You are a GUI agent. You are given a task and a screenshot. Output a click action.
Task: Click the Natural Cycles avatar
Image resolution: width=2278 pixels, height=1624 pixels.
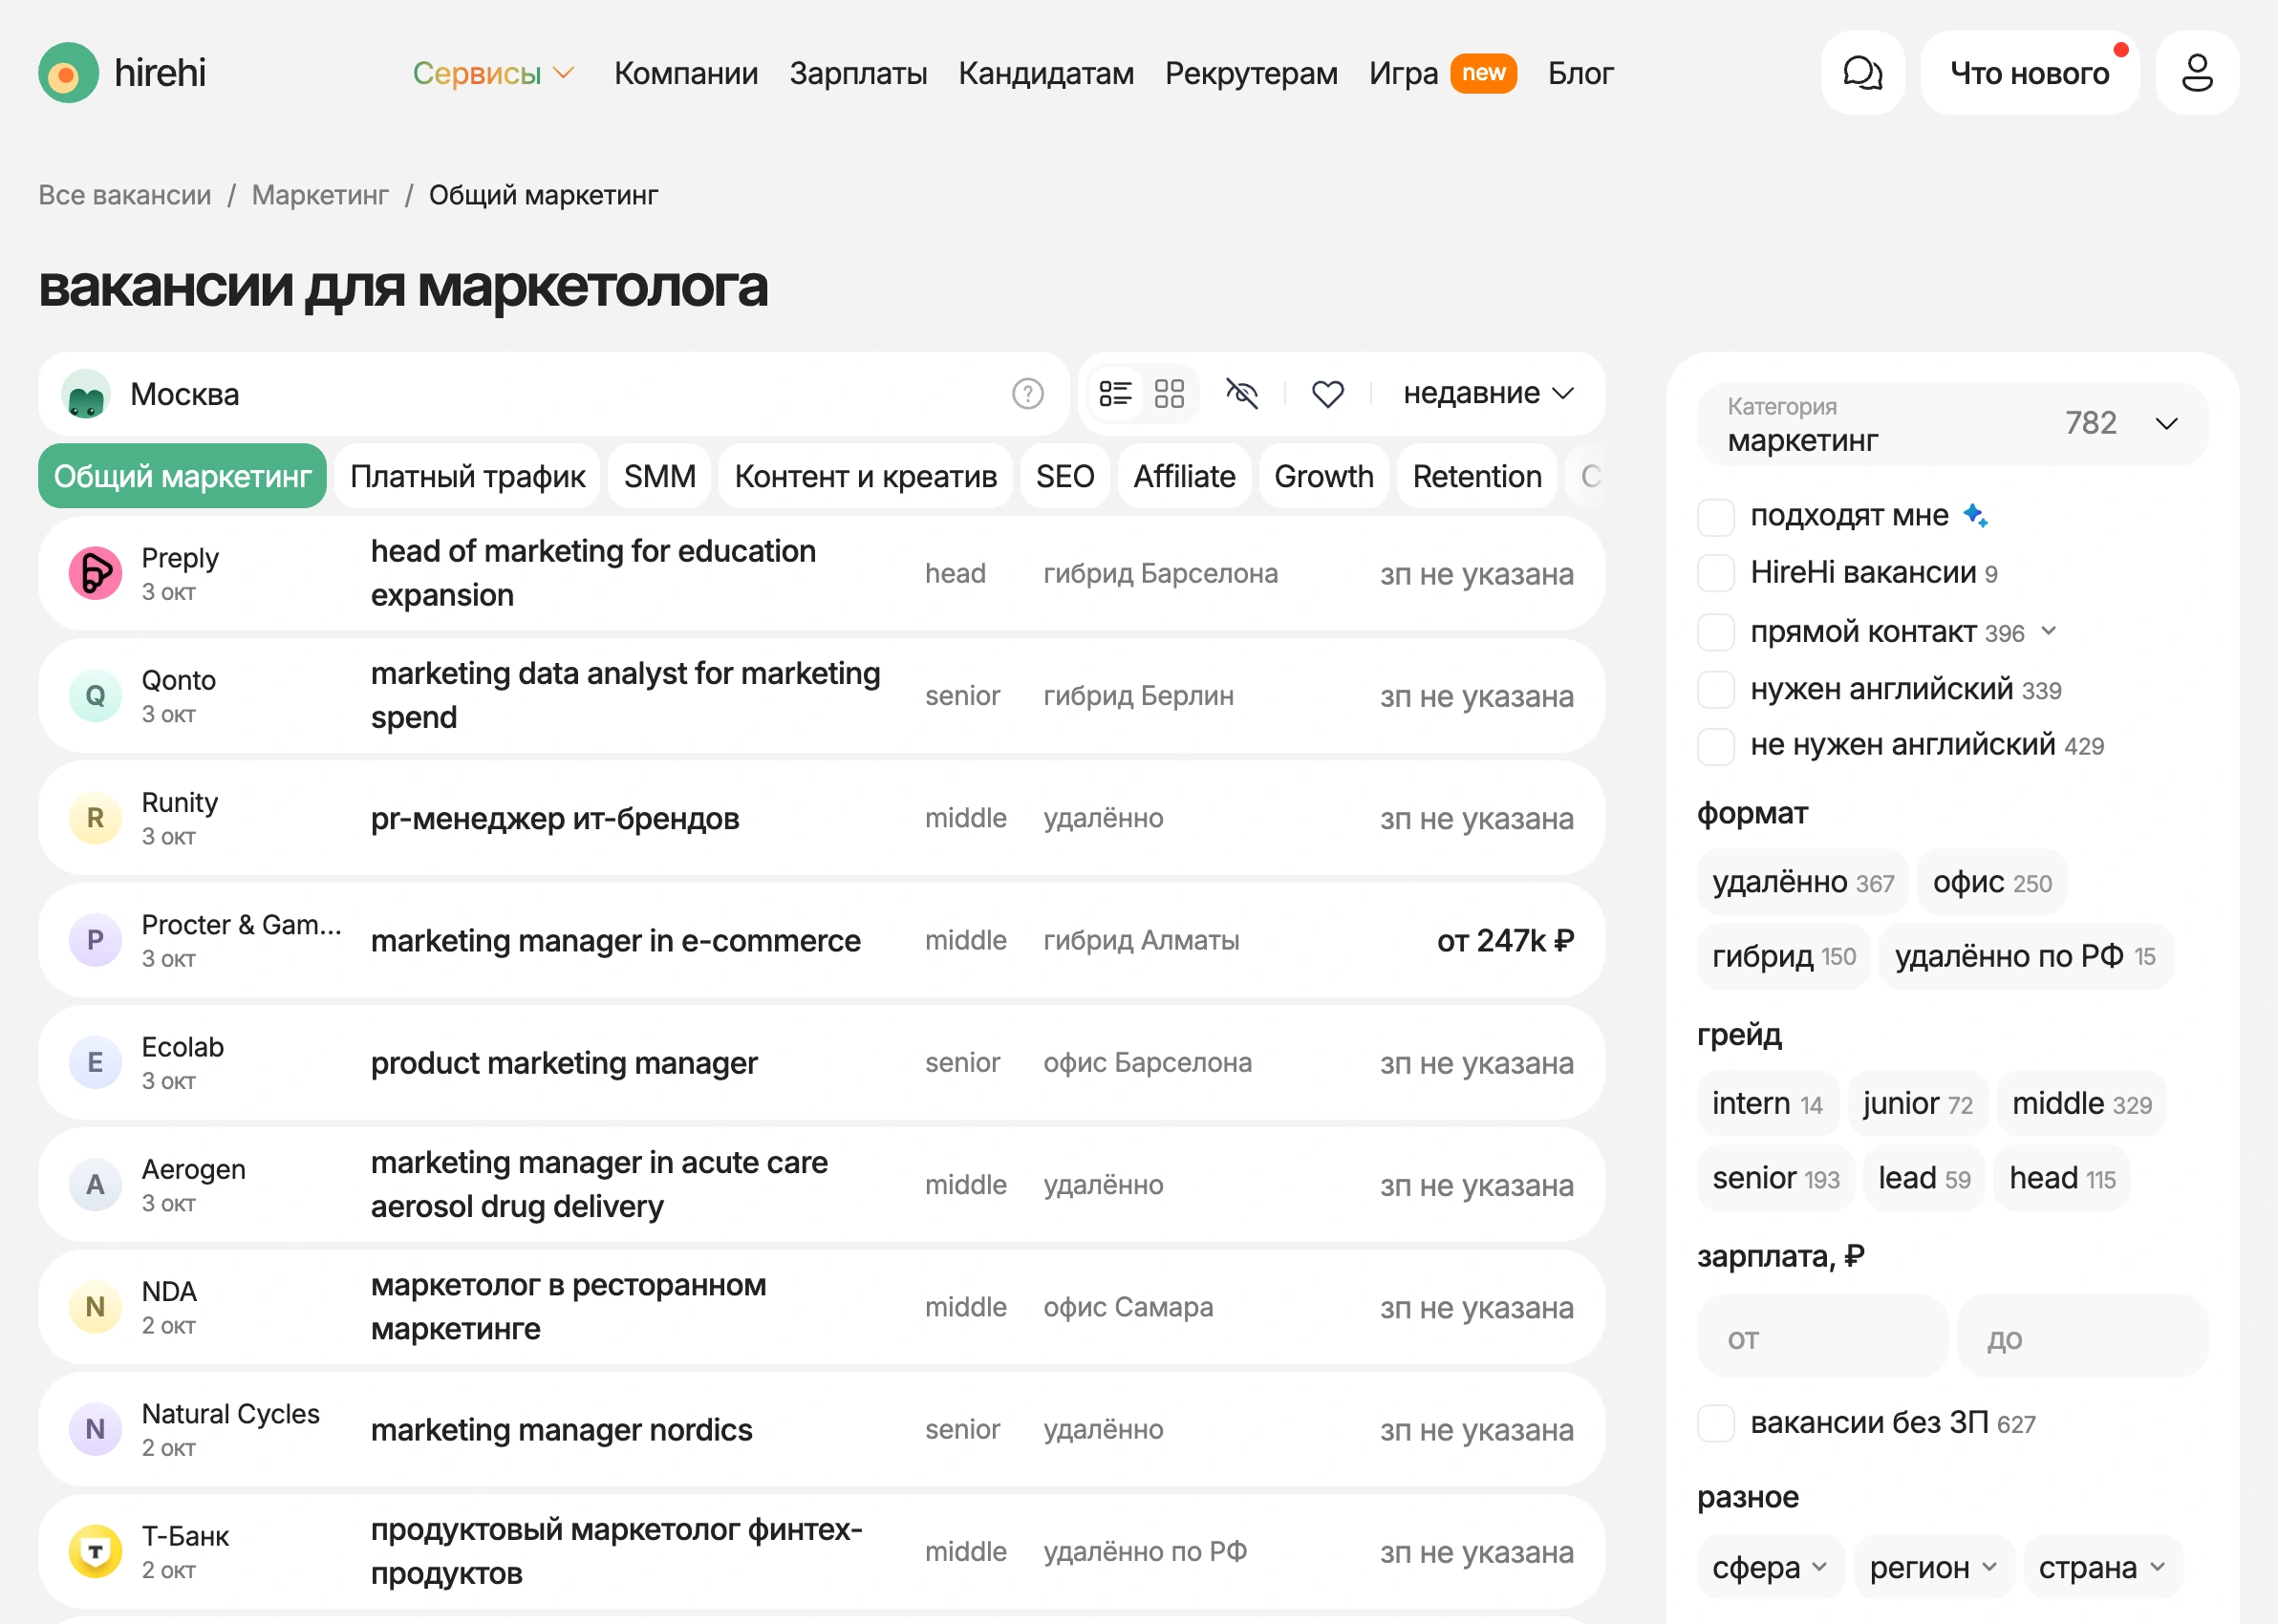(x=95, y=1429)
